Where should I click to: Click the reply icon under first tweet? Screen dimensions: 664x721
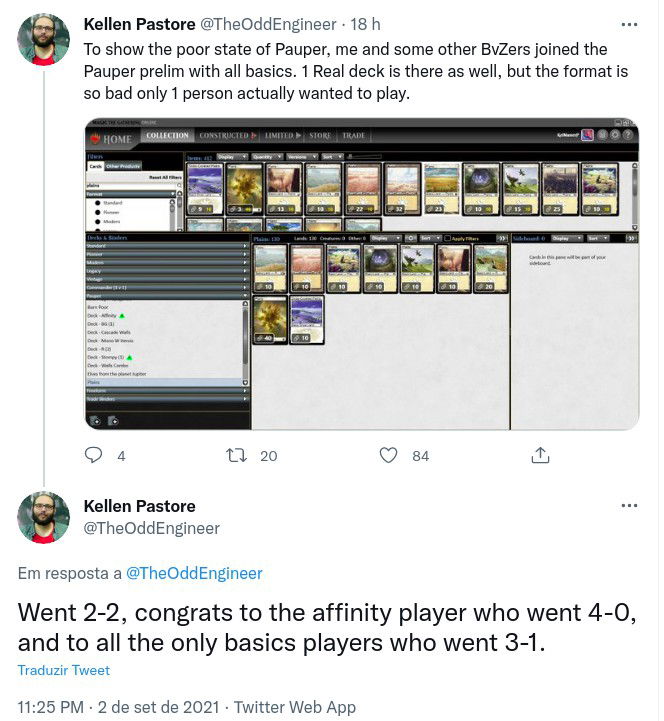tap(93, 455)
